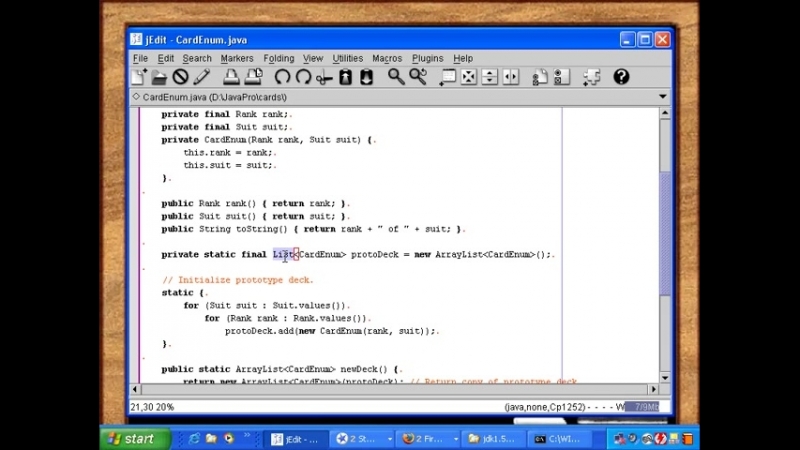
Task: Open the Plugin Manager puzzle icon
Action: (591, 77)
